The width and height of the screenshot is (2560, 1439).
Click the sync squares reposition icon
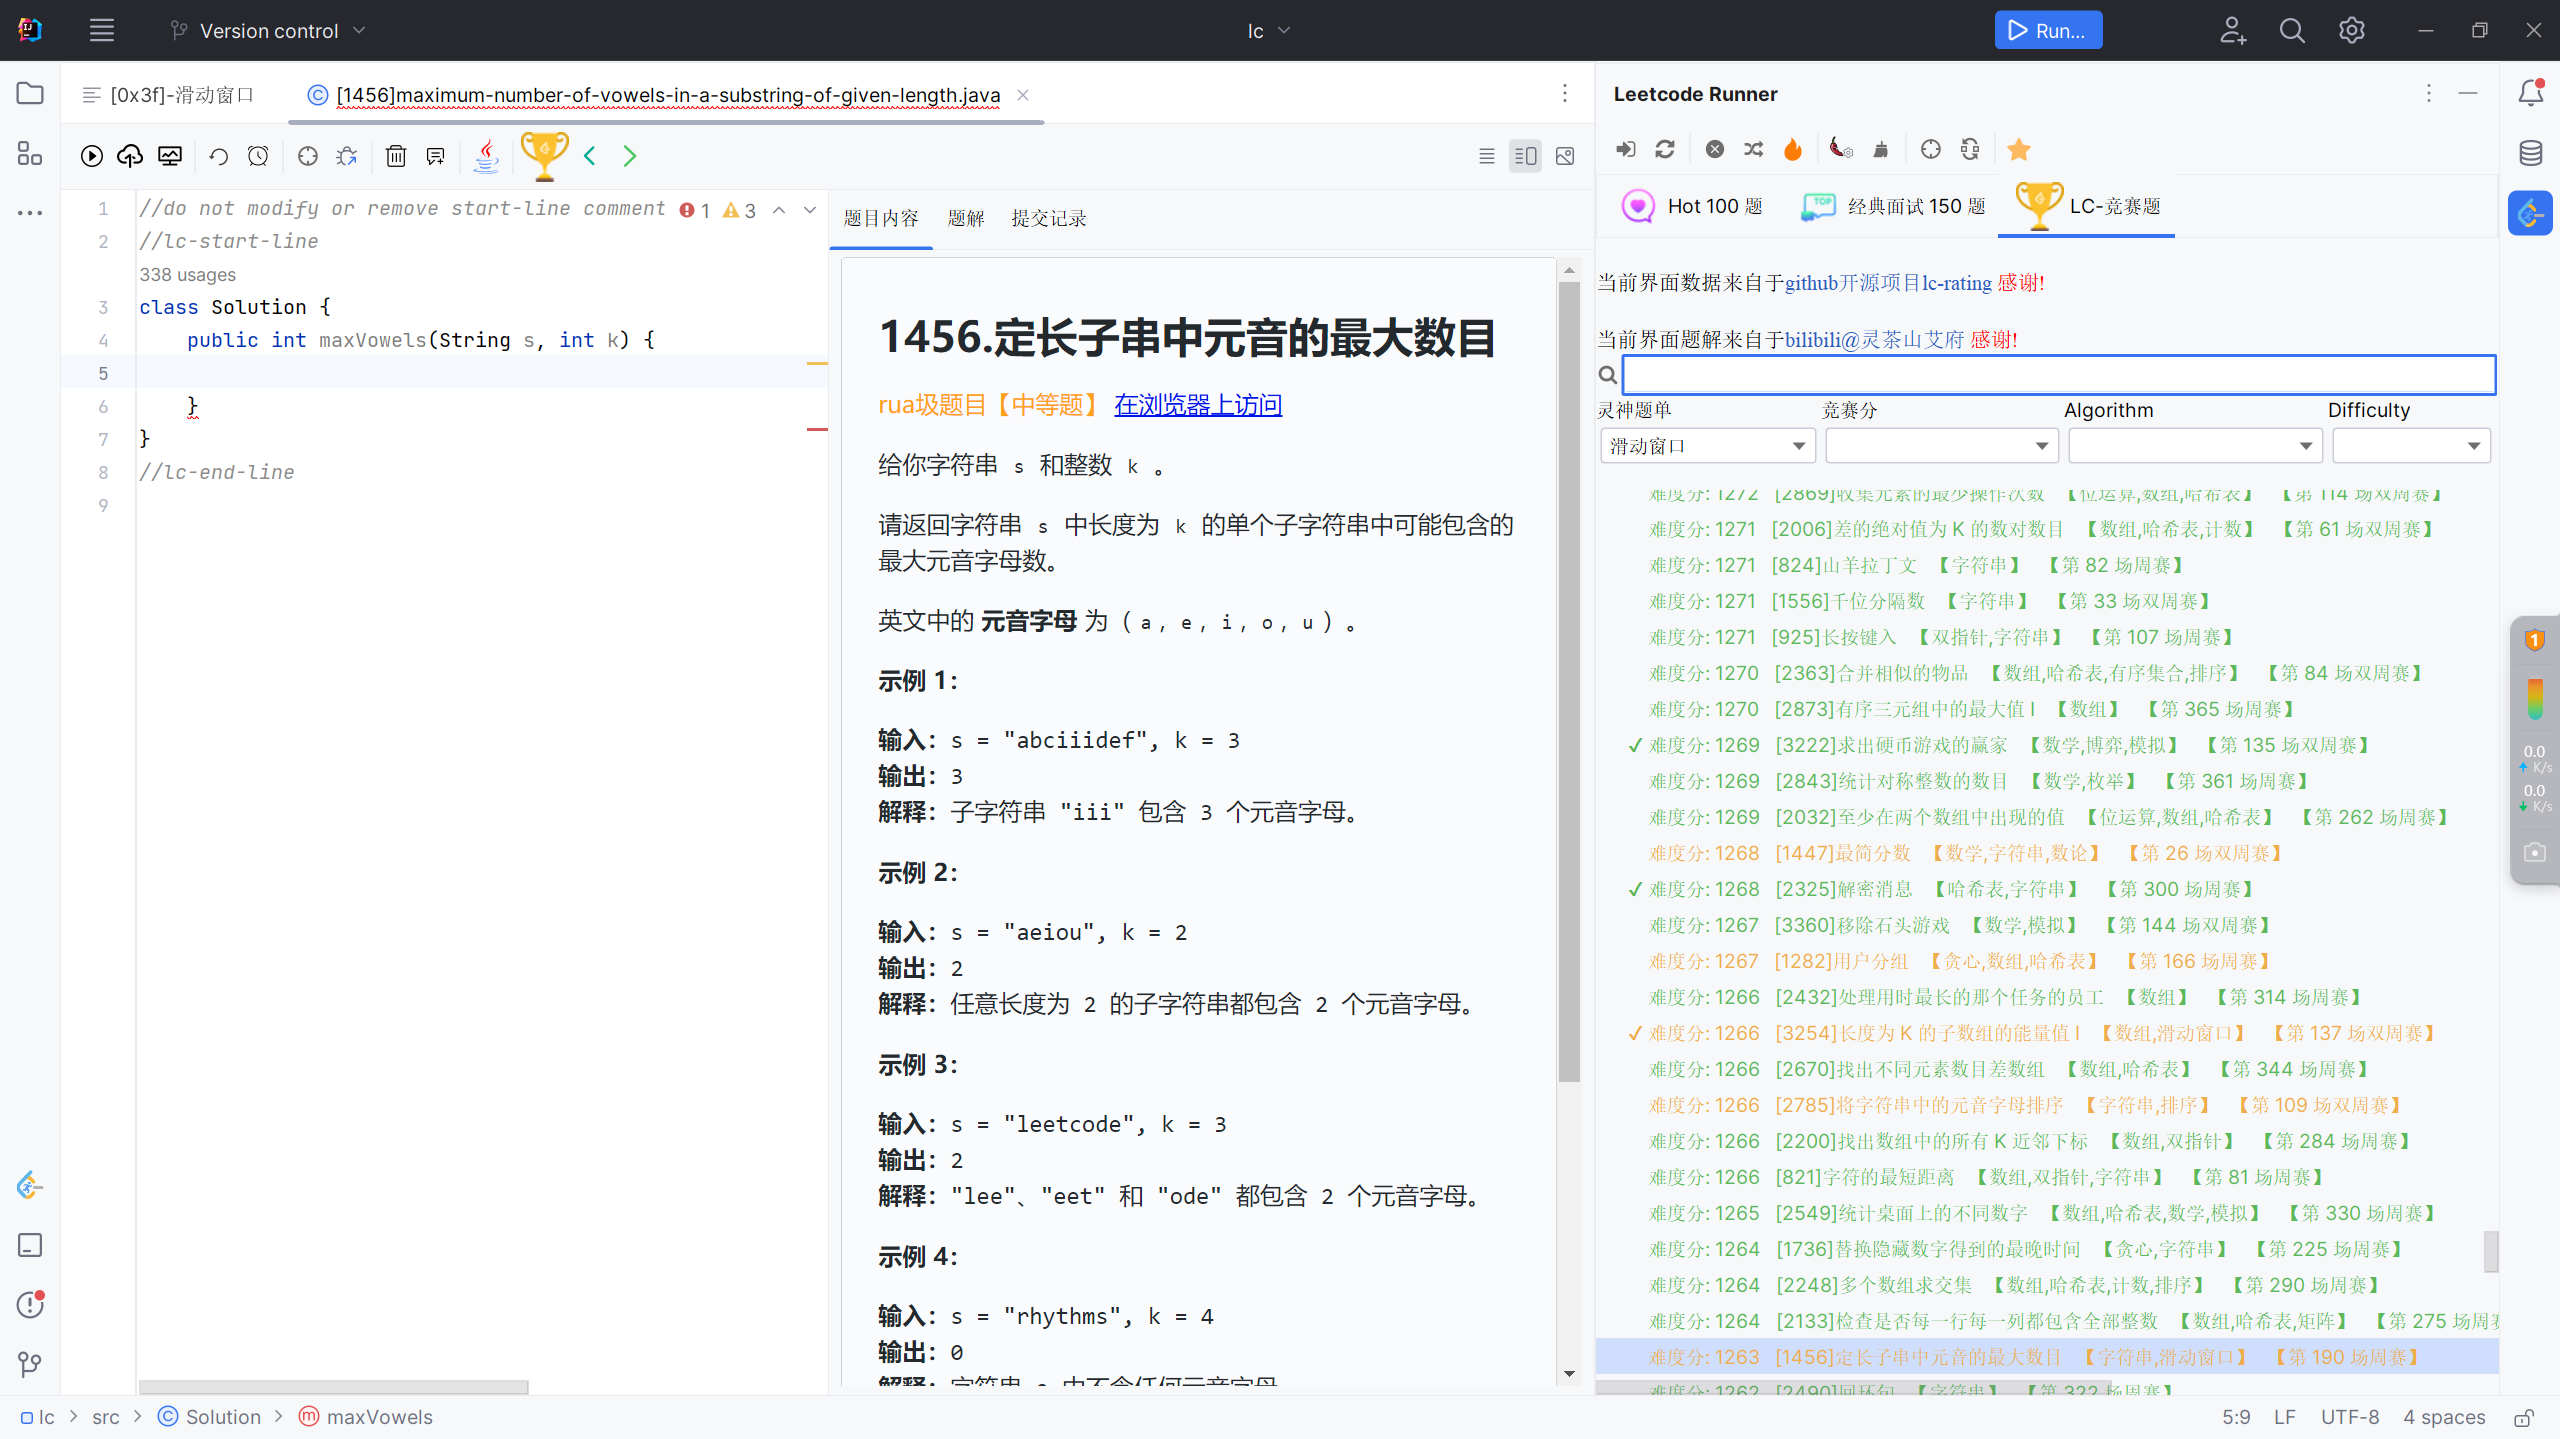1970,149
